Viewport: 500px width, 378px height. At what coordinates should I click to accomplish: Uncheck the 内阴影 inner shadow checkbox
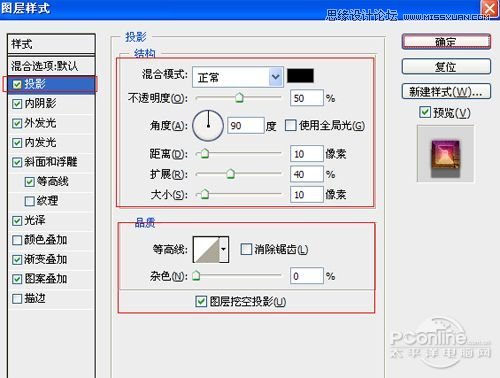tap(17, 104)
